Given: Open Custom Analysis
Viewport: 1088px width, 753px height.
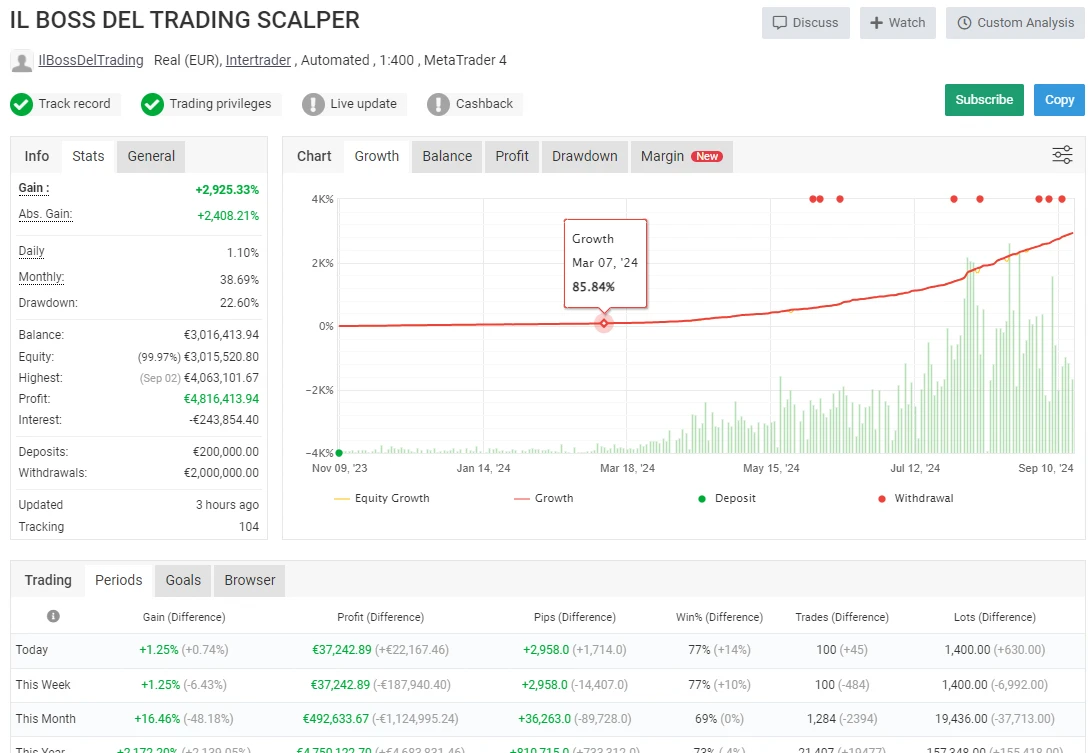Looking at the screenshot, I should click(1015, 23).
